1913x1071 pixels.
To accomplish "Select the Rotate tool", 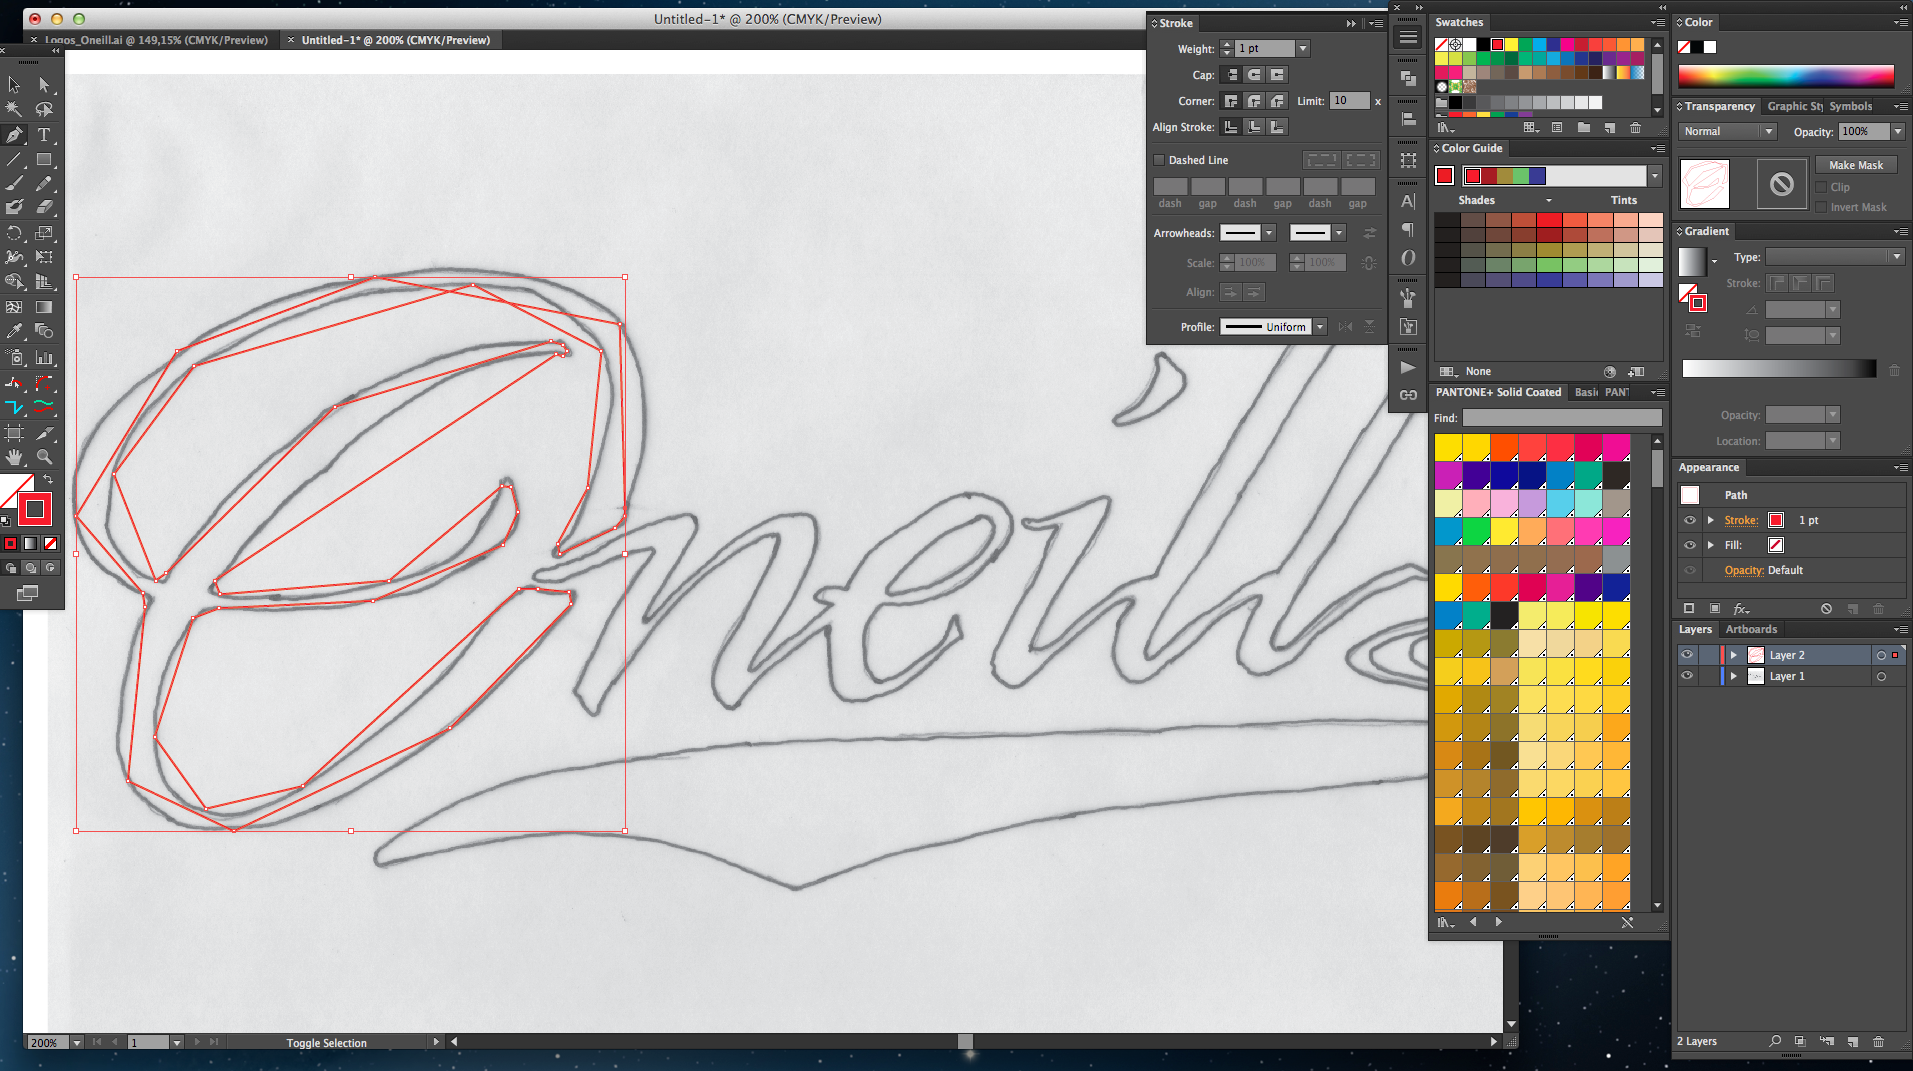I will pyautogui.click(x=14, y=233).
